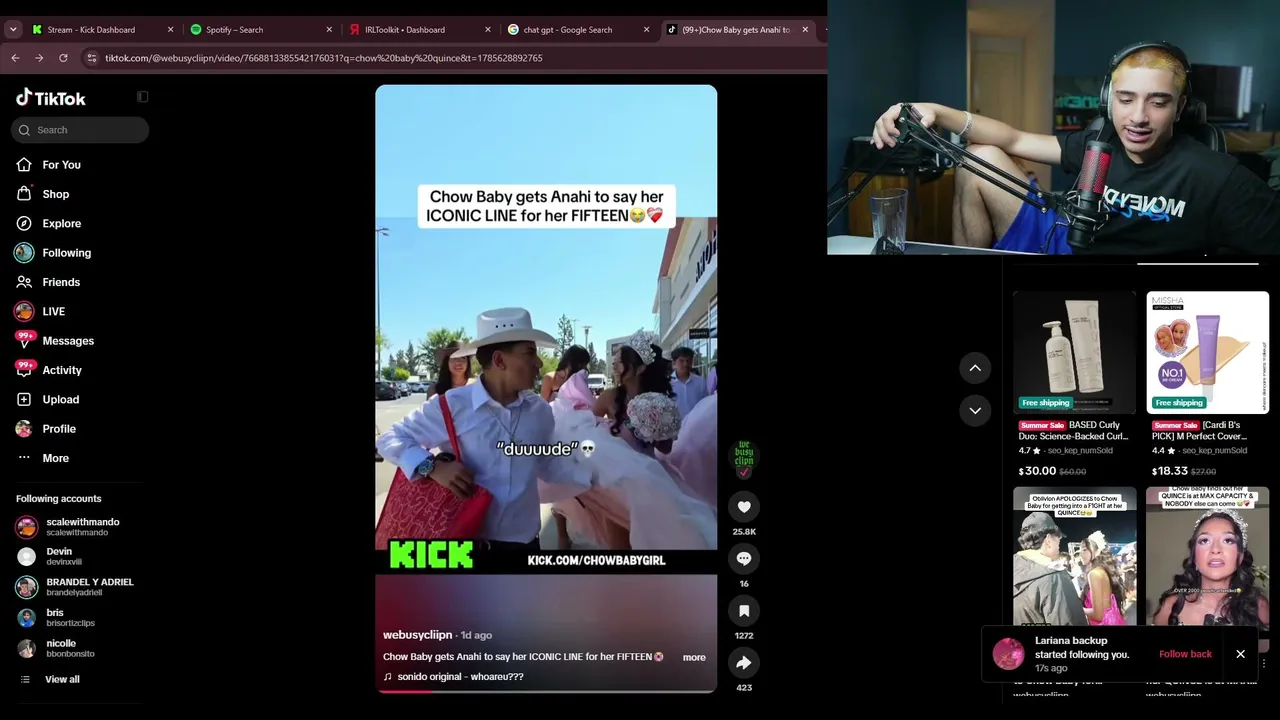Open the Oblivion APOLOGIZES video thumbnail
Viewport: 1280px width, 720px height.
coord(1075,557)
